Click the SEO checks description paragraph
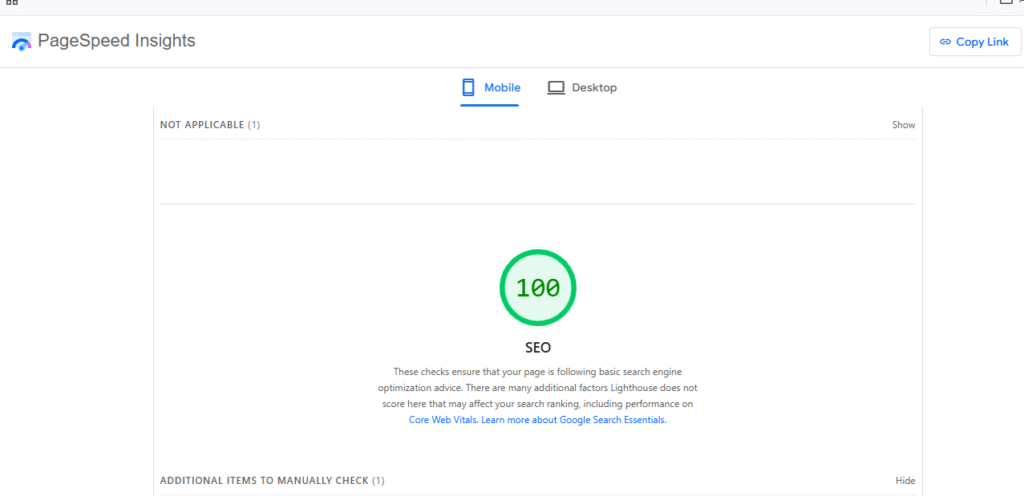 [x=538, y=387]
